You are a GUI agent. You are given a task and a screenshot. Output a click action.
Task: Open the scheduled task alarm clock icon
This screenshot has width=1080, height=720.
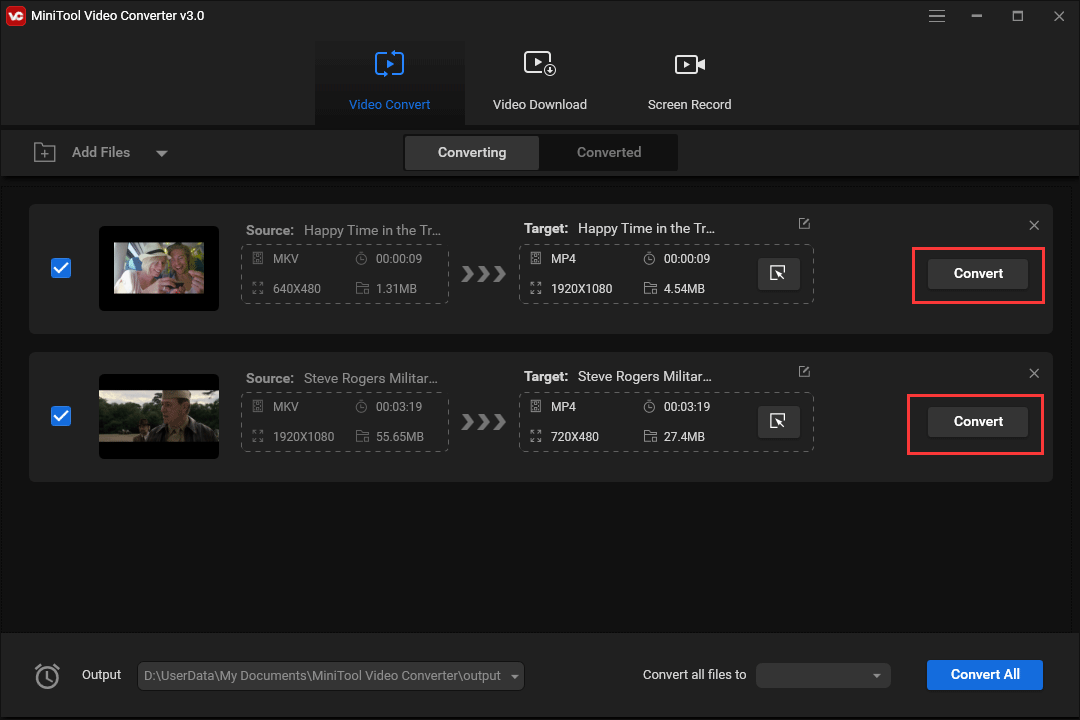tap(47, 676)
